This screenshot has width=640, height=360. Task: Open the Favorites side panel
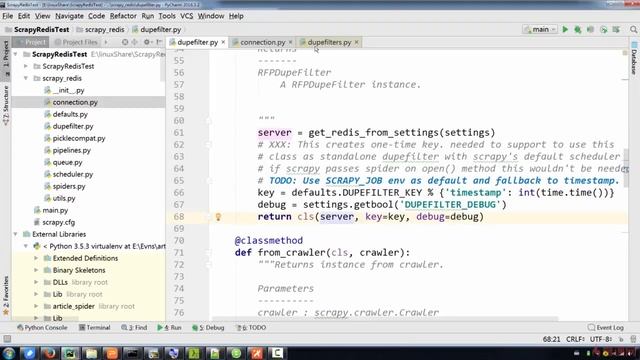click(x=5, y=296)
